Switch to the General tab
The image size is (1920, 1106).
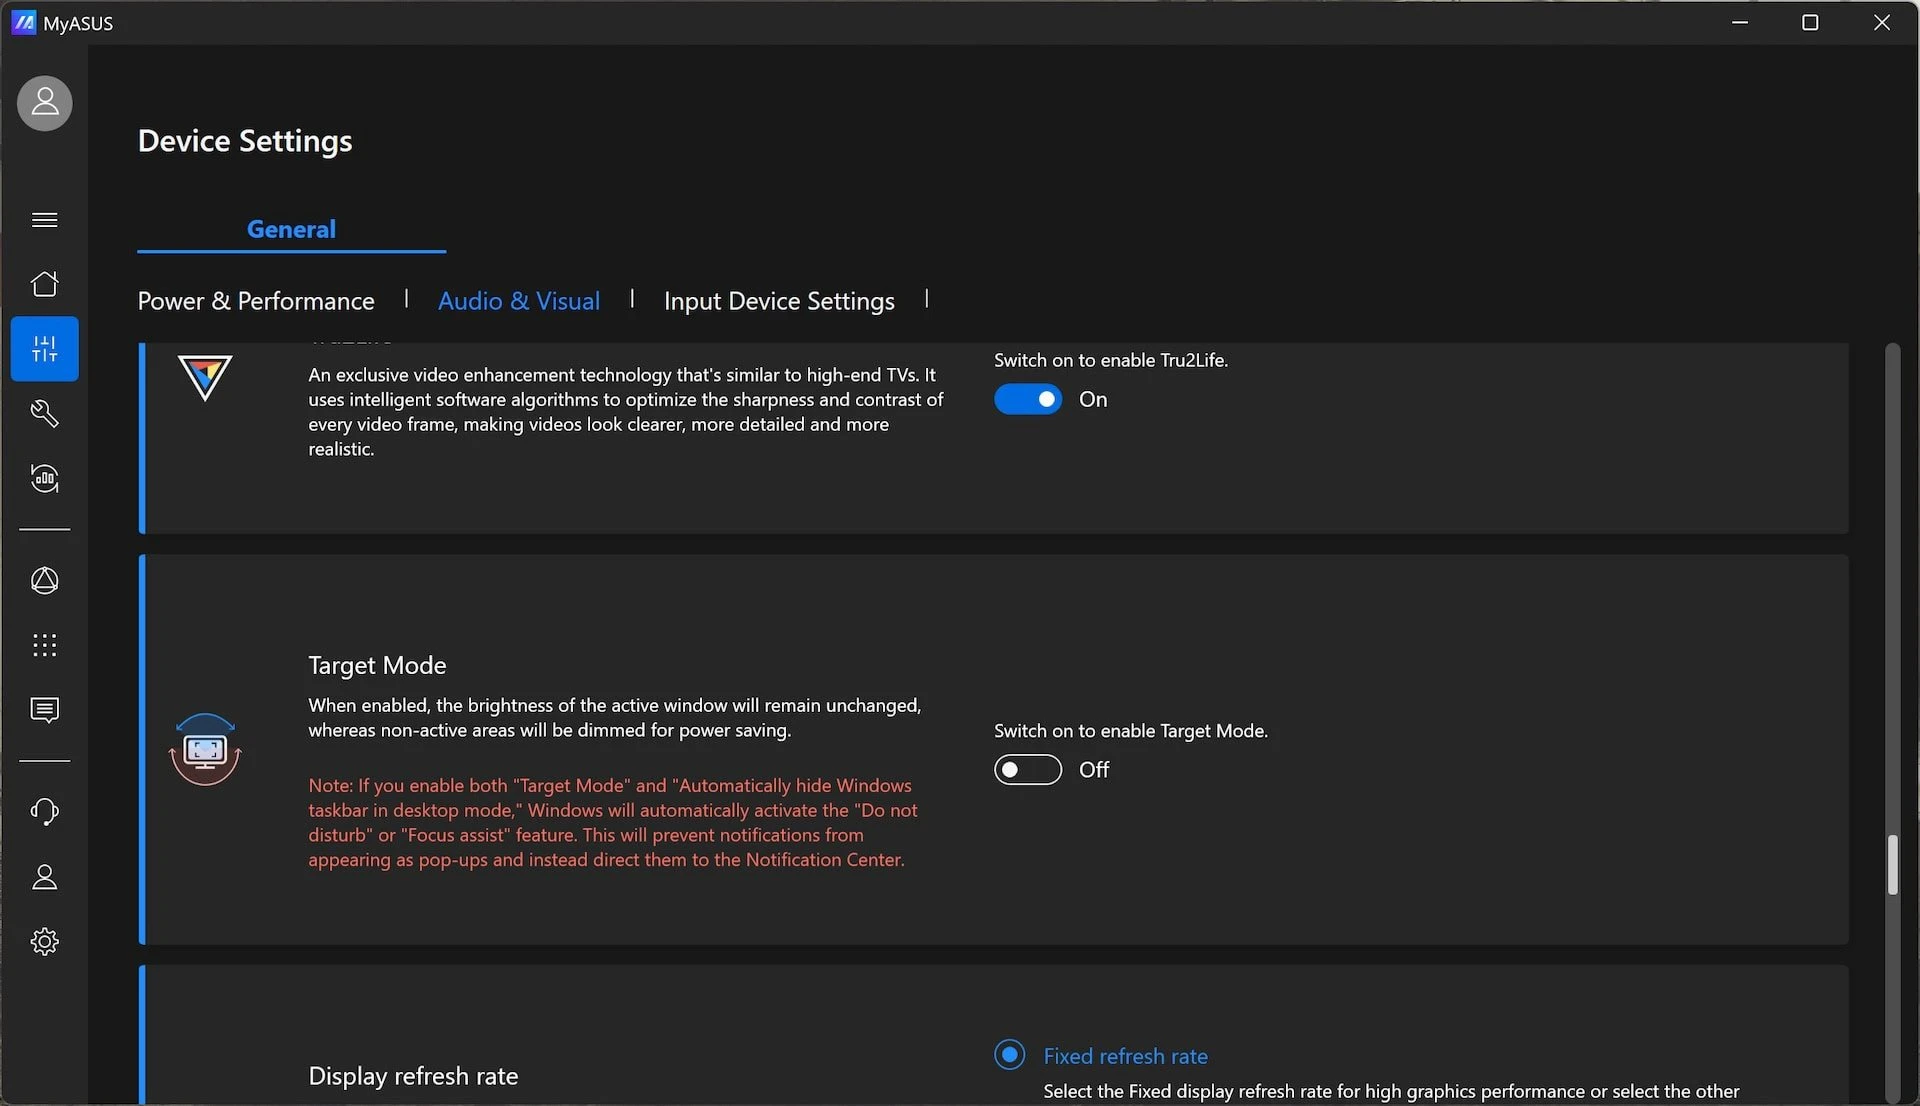tap(291, 229)
